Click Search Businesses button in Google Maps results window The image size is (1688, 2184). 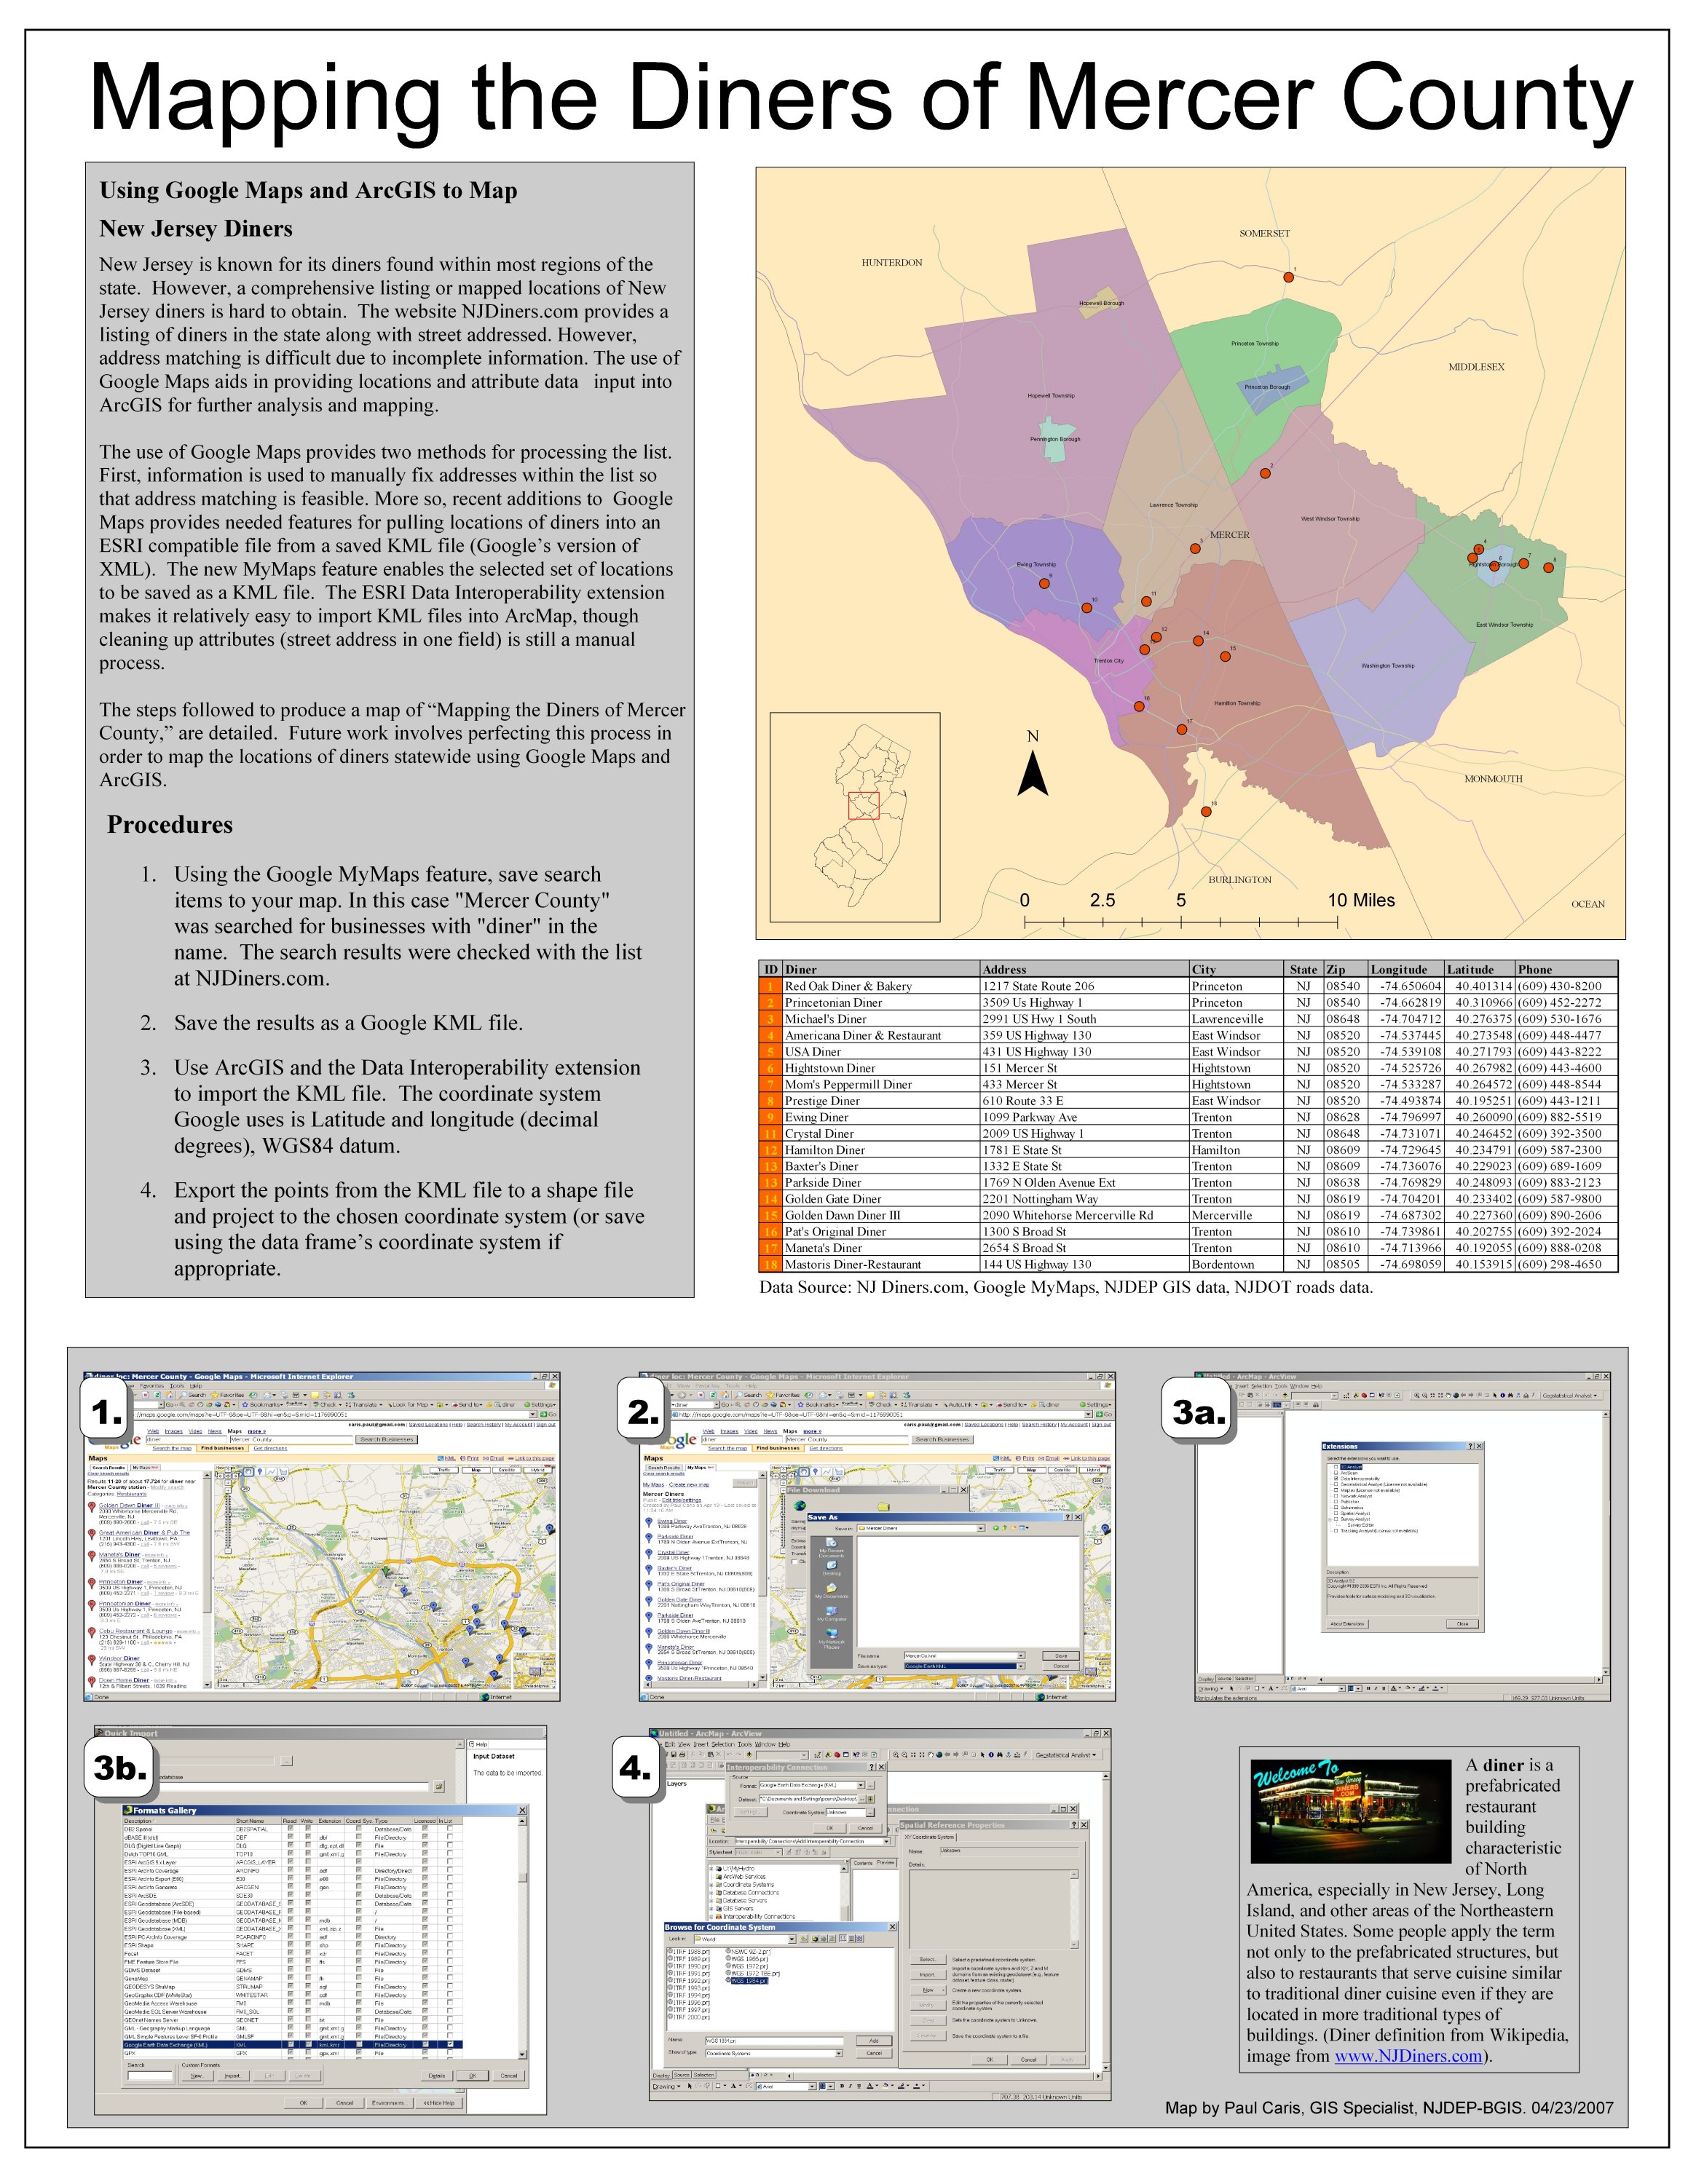click(387, 1440)
